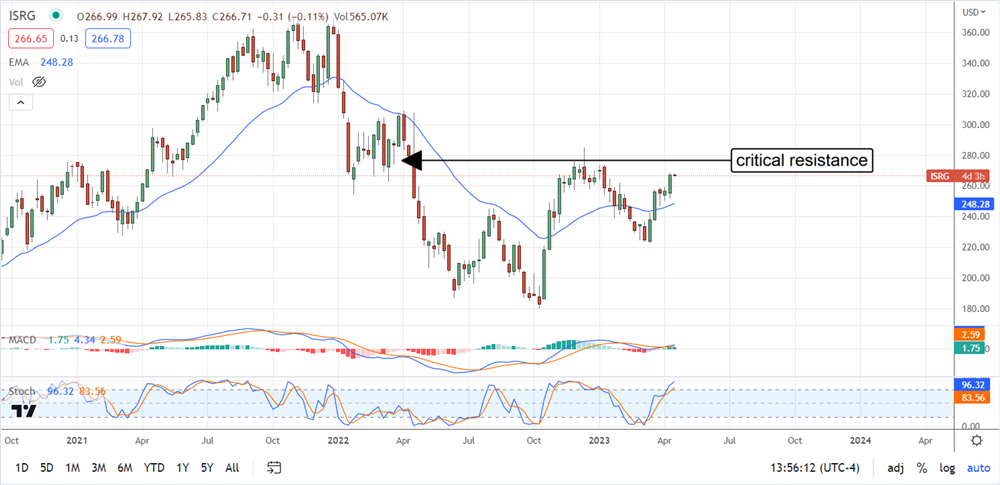Toggle log scale mode
Screen dimensions: 1000x485
tap(946, 468)
